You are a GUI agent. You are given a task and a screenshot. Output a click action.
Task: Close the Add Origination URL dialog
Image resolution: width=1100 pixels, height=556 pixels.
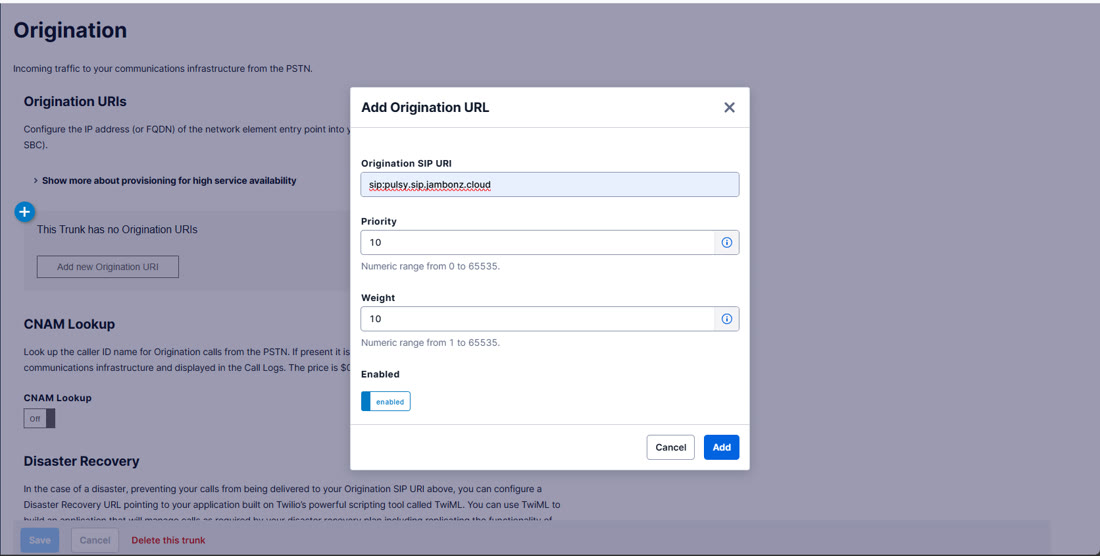pyautogui.click(x=729, y=107)
